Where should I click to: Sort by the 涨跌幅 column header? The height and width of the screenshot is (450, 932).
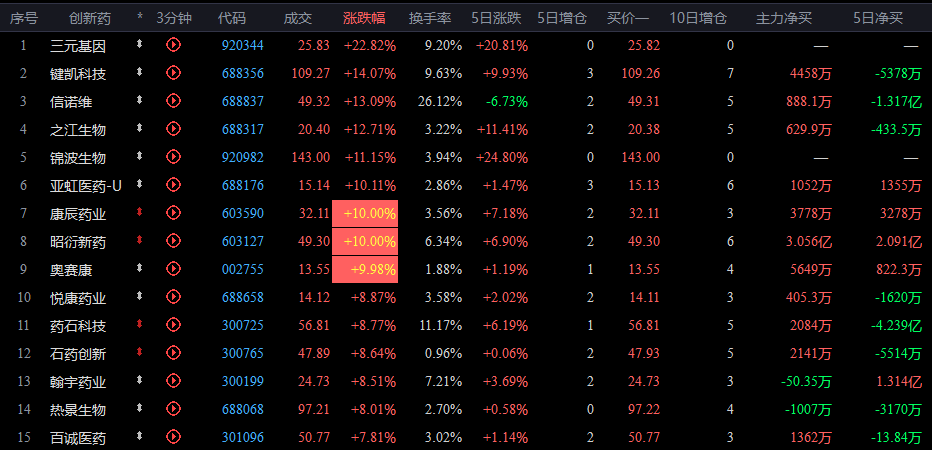(364, 18)
